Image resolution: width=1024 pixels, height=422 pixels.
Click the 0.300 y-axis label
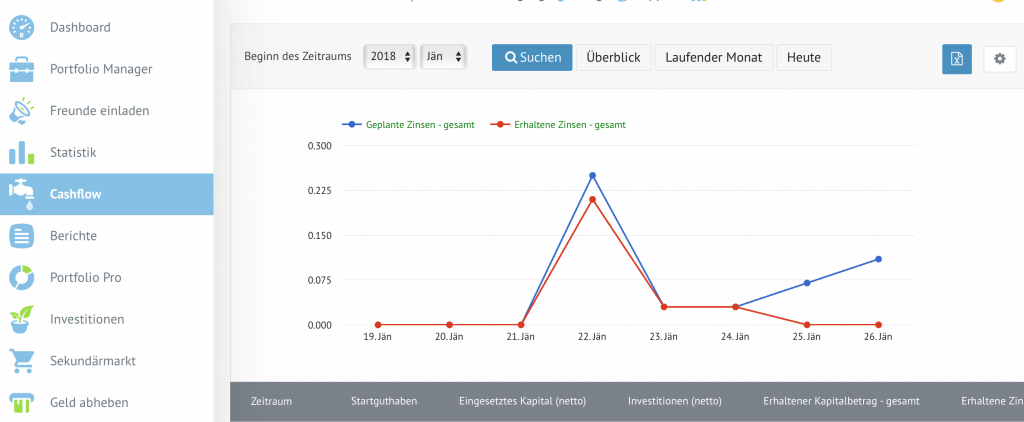[x=320, y=146]
